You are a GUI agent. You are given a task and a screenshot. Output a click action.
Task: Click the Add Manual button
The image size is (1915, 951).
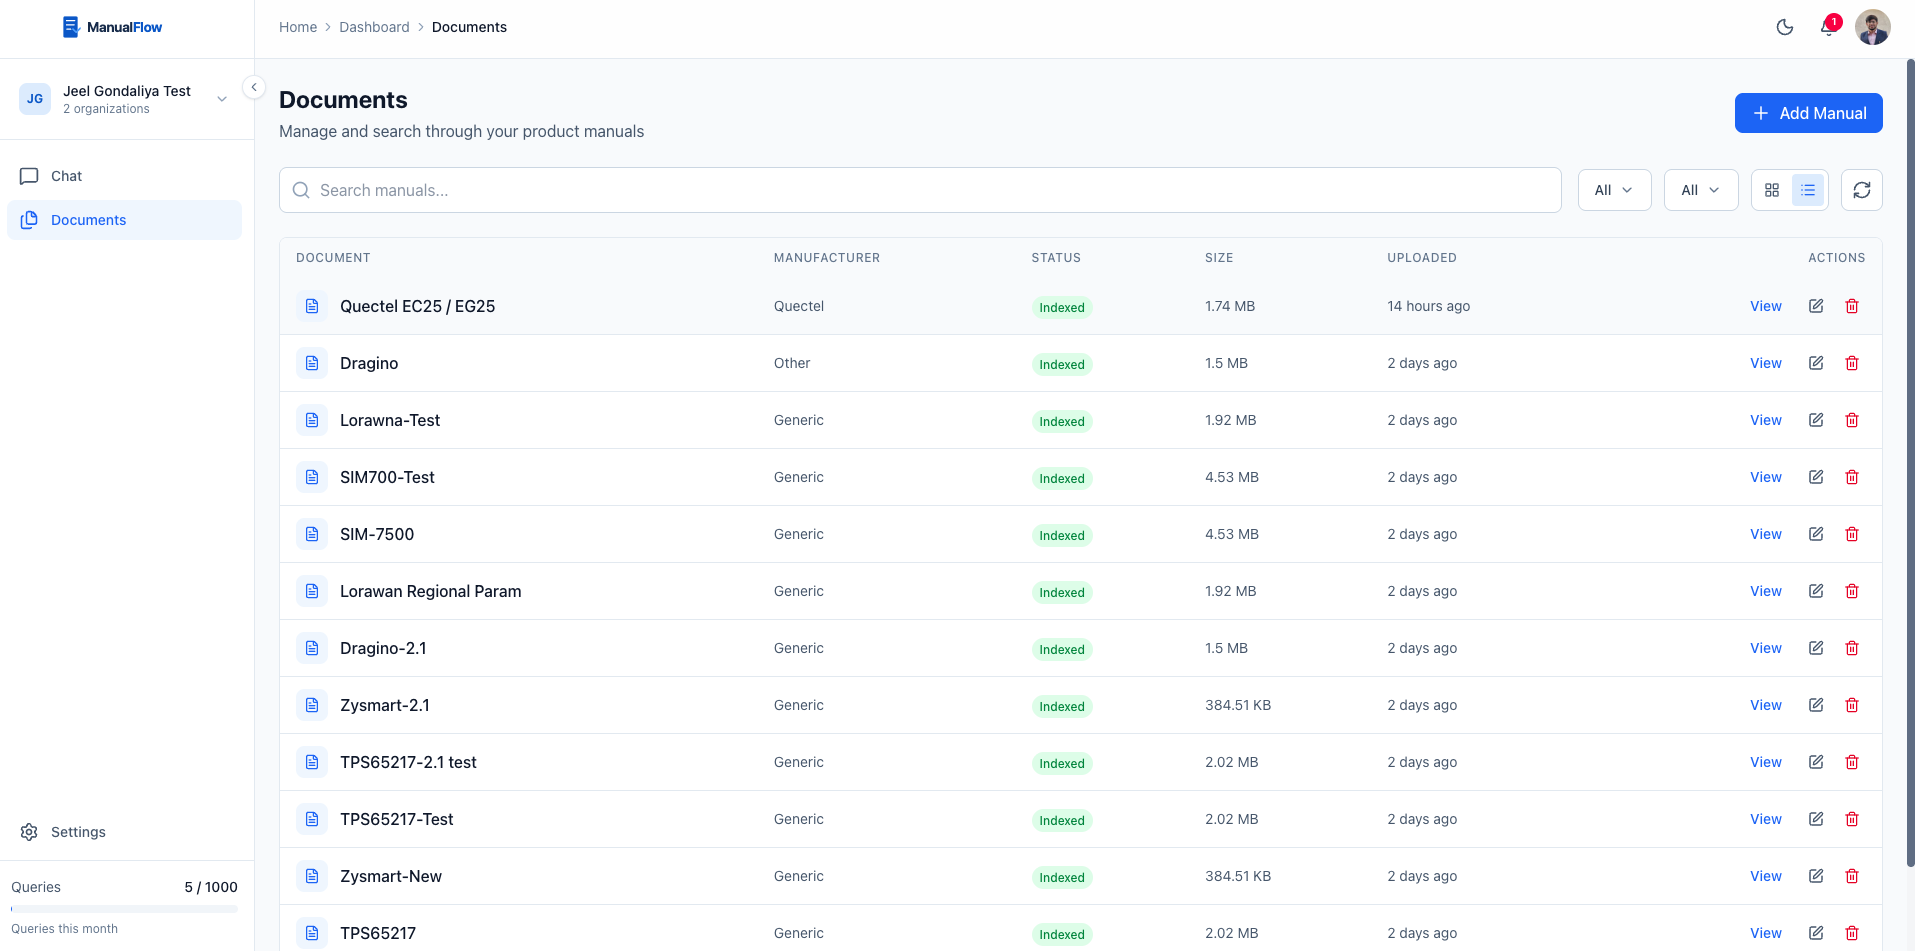click(1808, 113)
